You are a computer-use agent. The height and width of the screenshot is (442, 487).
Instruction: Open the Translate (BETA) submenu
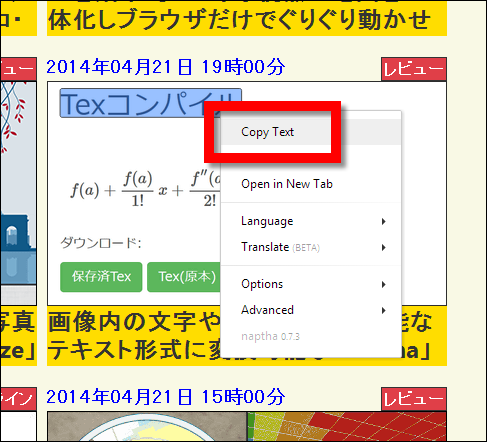pyautogui.click(x=311, y=247)
